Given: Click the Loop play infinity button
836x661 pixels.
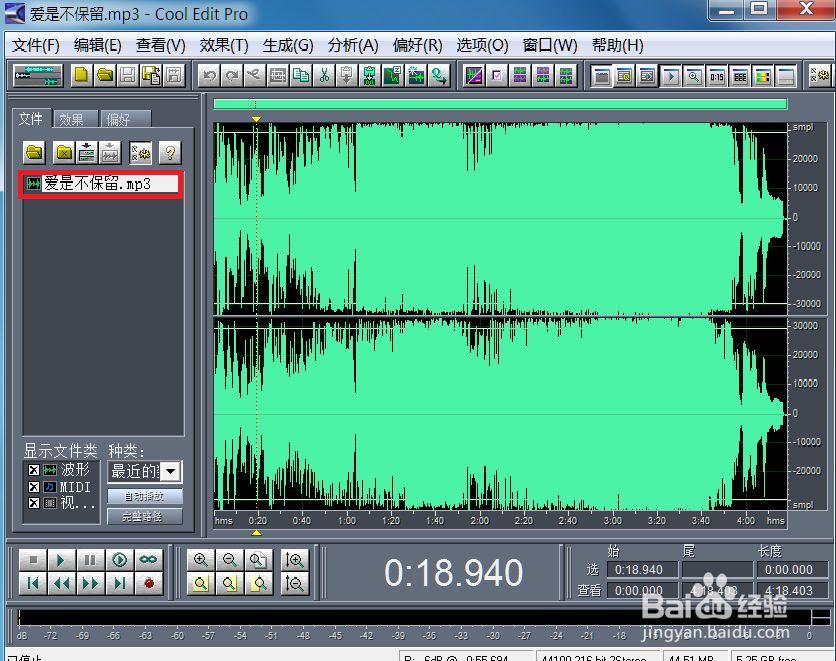Looking at the screenshot, I should pos(148,560).
